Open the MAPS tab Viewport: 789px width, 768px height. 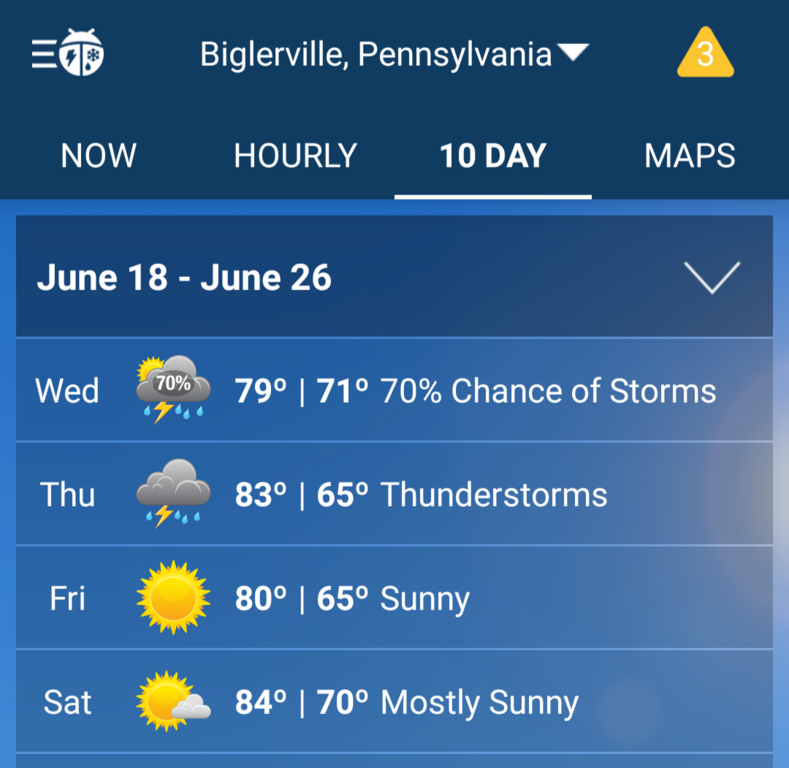[x=690, y=156]
